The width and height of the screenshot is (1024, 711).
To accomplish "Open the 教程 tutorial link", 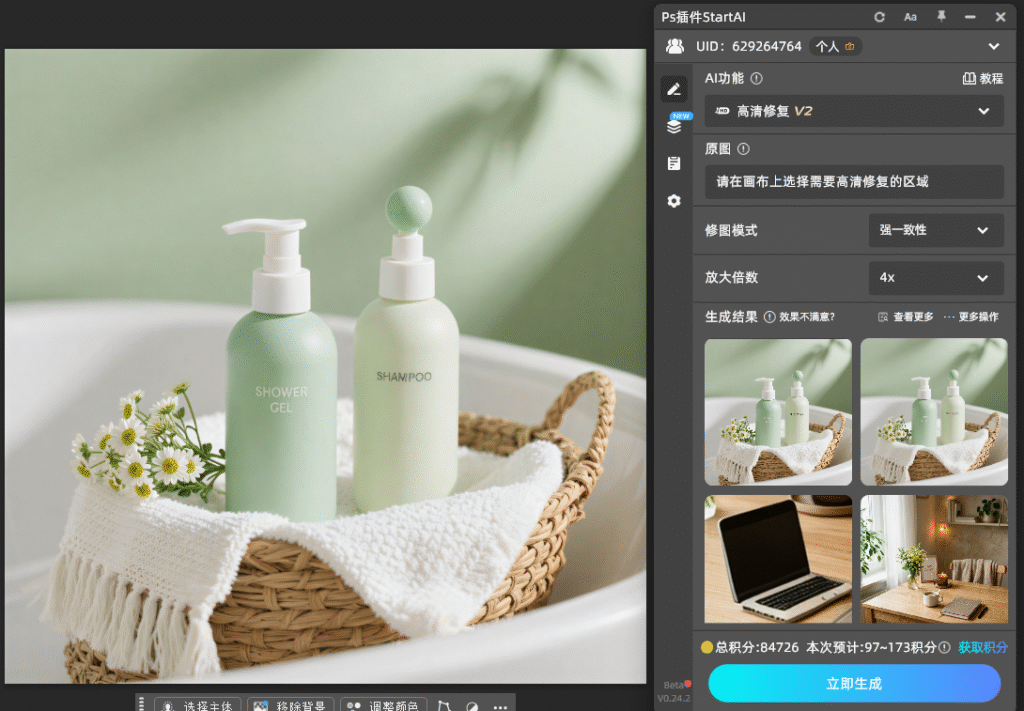I will tap(983, 78).
